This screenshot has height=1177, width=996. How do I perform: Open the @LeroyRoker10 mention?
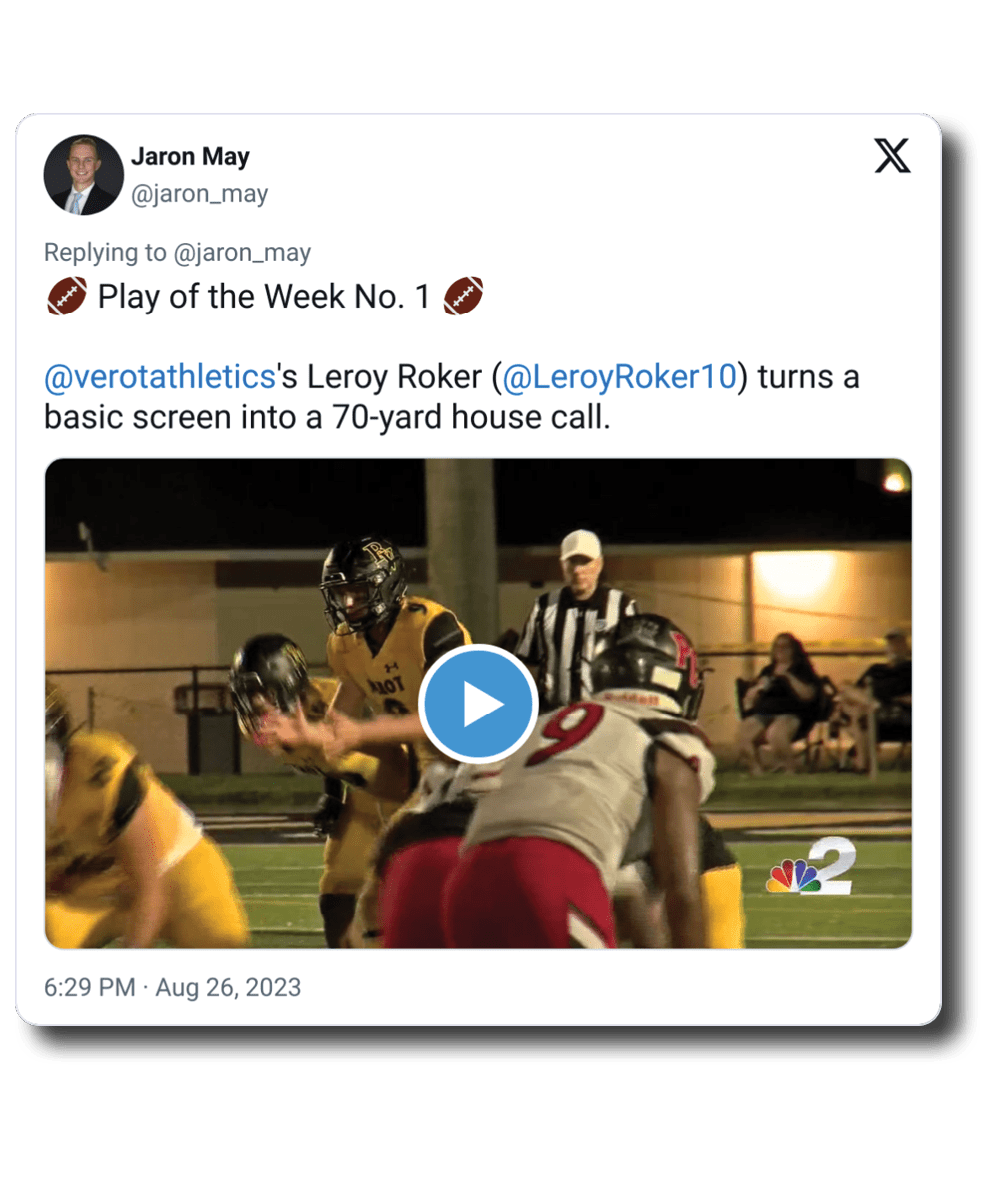619,376
